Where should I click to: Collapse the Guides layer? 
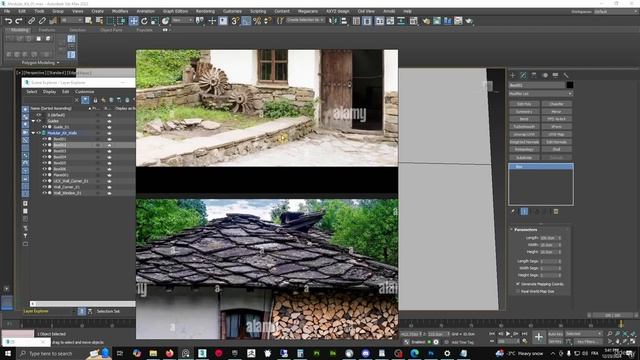point(33,121)
